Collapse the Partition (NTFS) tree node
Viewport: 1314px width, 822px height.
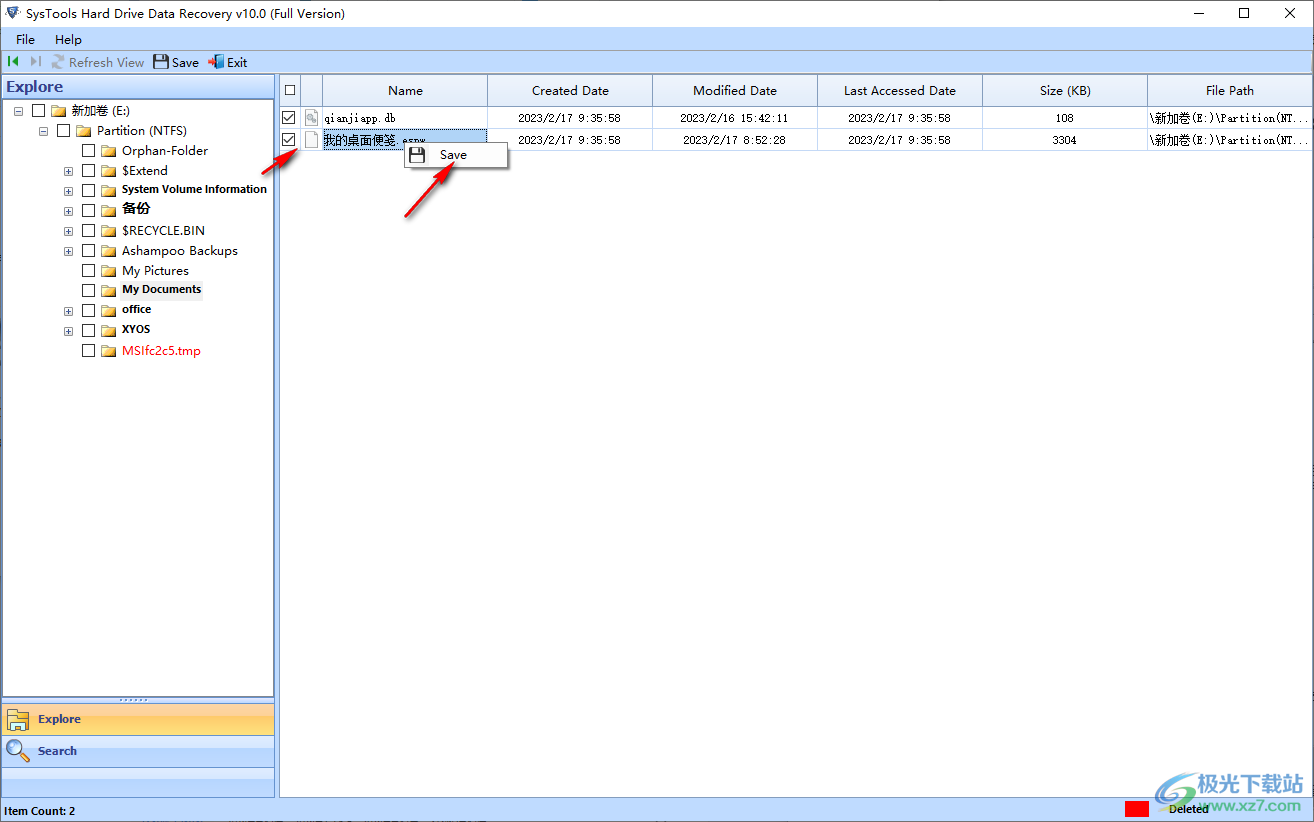(44, 131)
